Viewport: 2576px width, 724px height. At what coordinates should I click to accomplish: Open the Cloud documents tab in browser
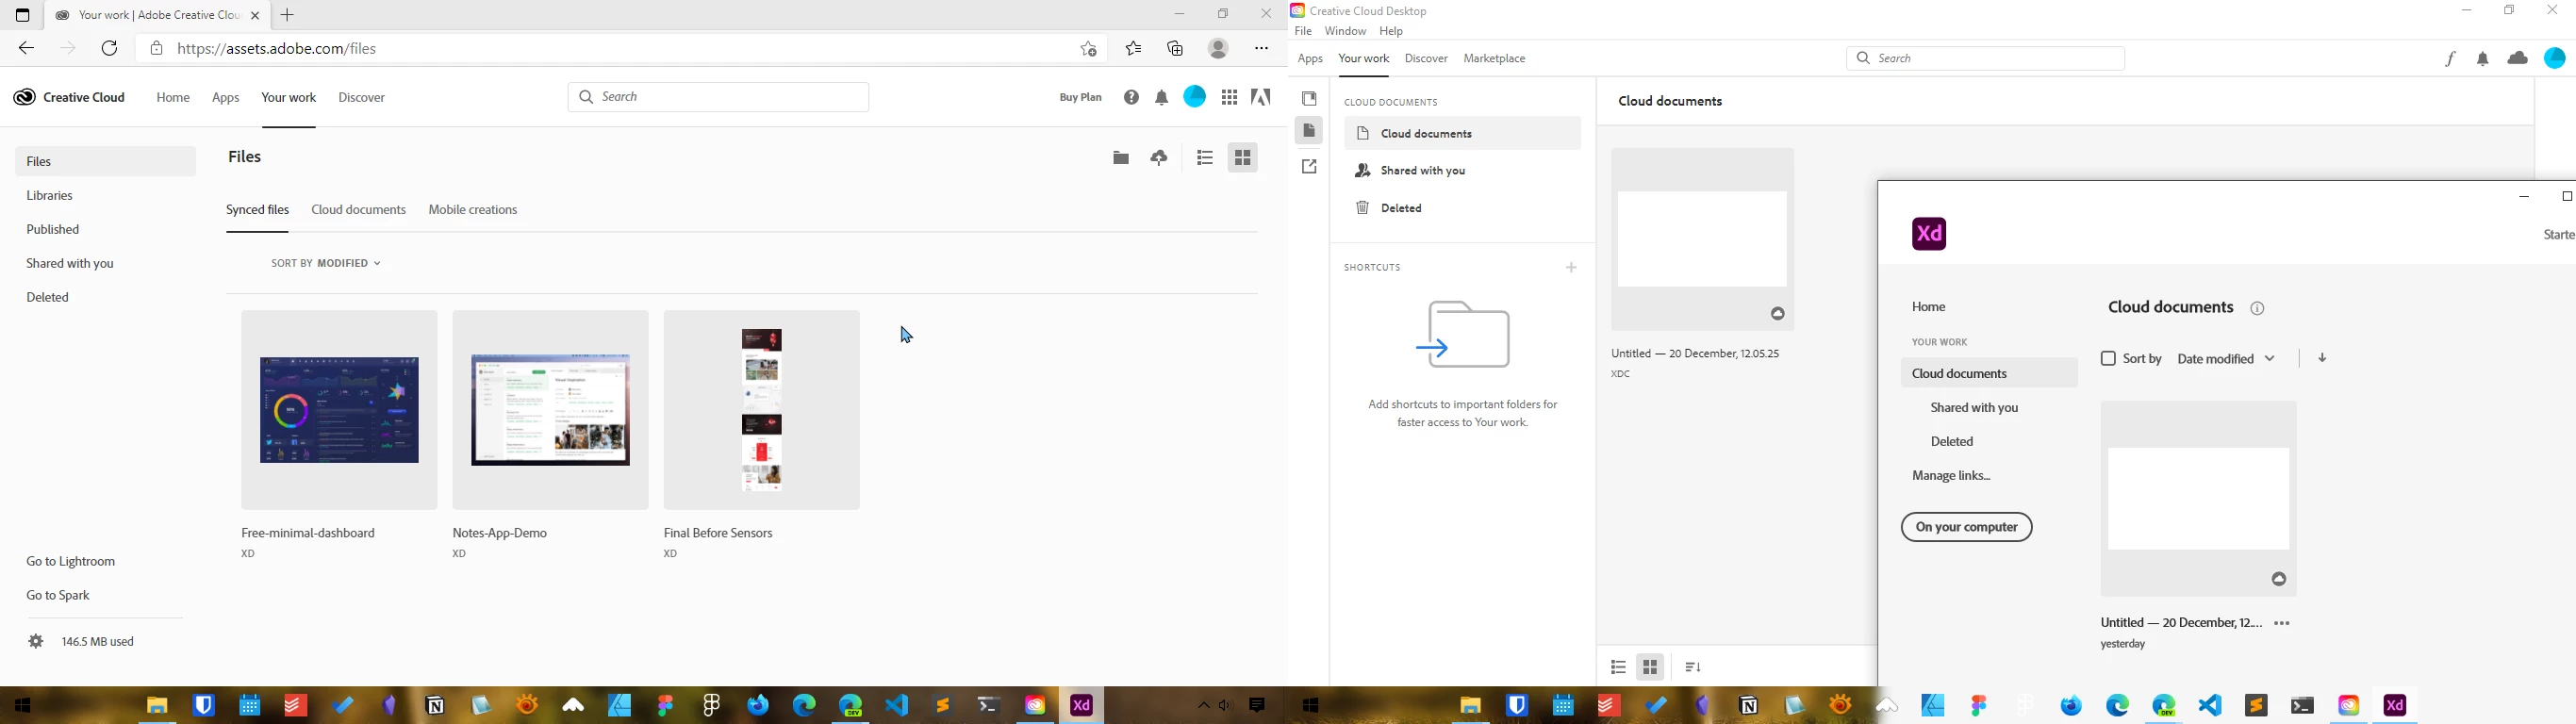pos(359,211)
